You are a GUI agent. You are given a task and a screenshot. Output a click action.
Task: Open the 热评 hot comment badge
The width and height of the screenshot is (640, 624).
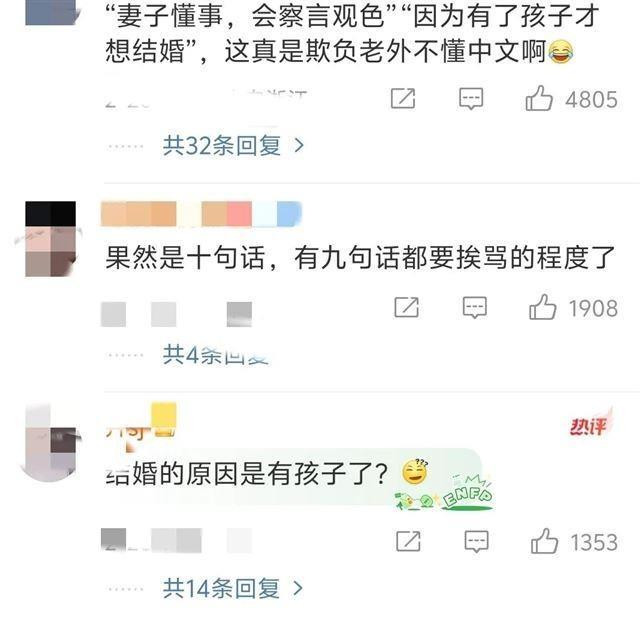590,424
